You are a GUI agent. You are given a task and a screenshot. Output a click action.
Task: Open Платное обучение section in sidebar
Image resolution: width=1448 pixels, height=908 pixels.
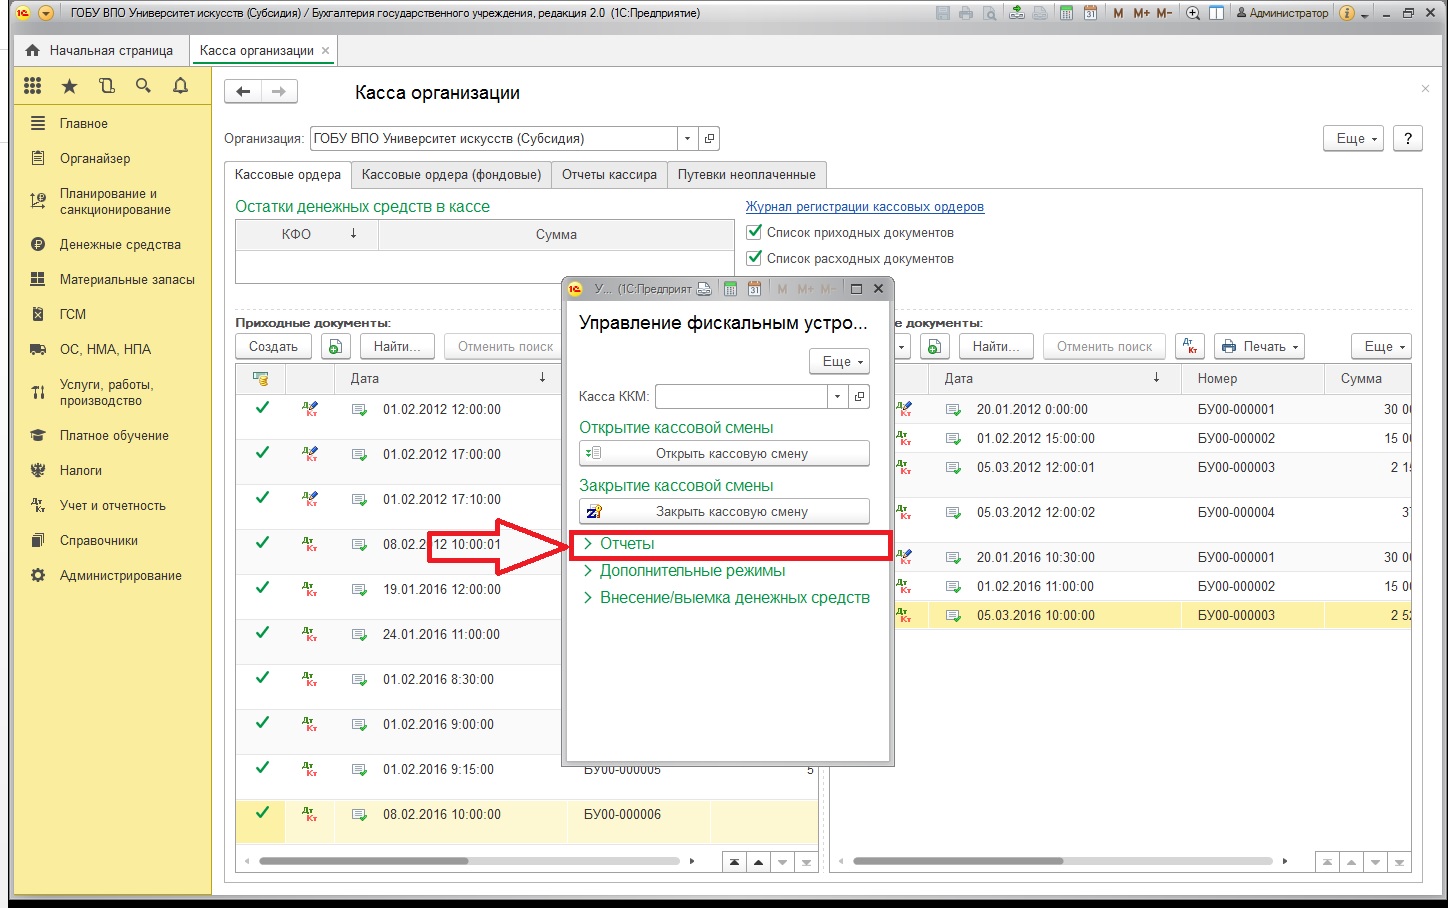point(114,435)
